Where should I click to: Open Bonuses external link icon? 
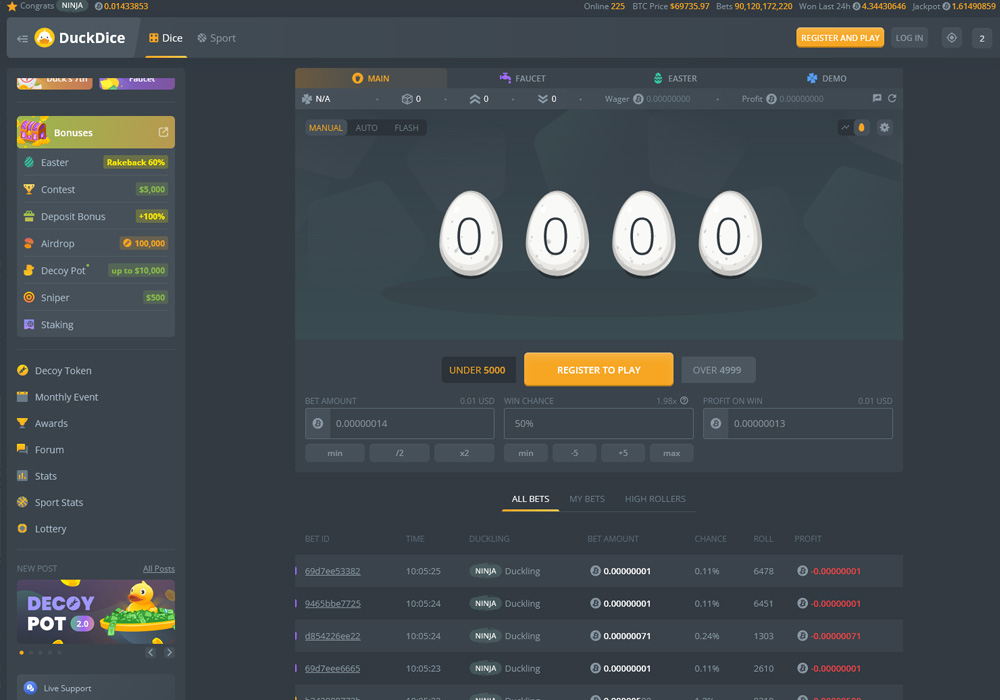tap(163, 132)
